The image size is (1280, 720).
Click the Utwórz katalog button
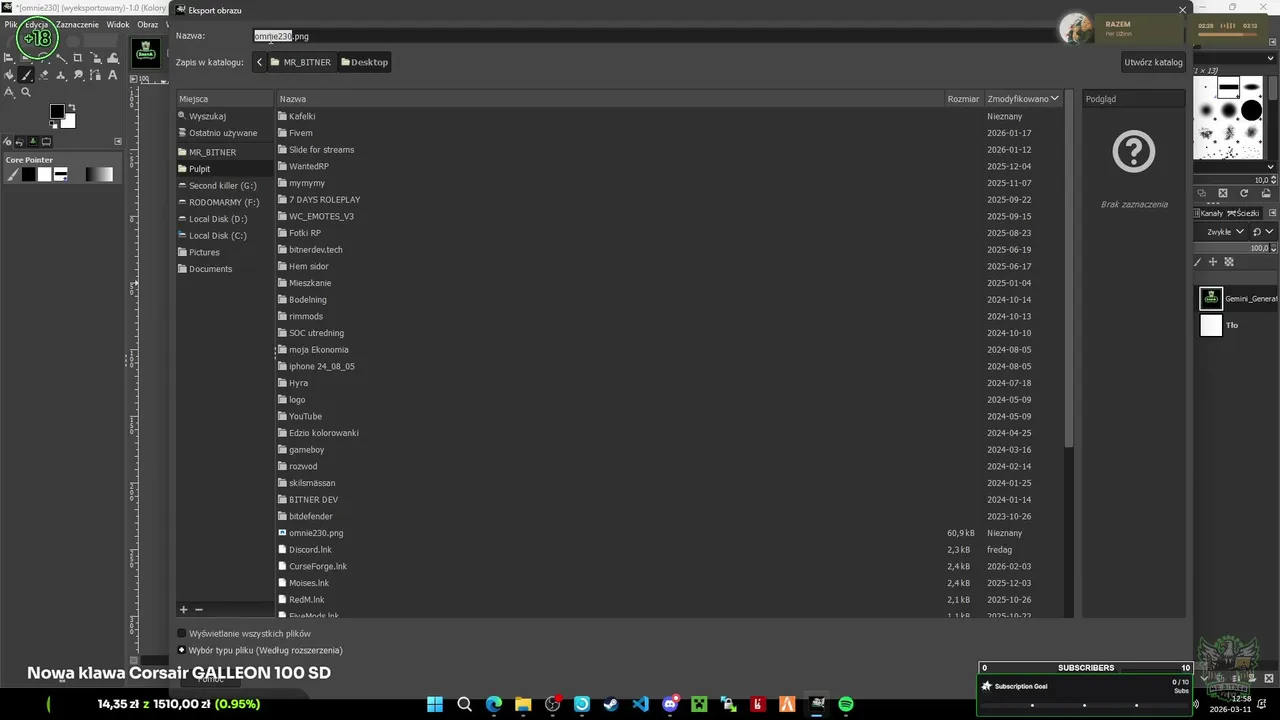tap(1153, 62)
